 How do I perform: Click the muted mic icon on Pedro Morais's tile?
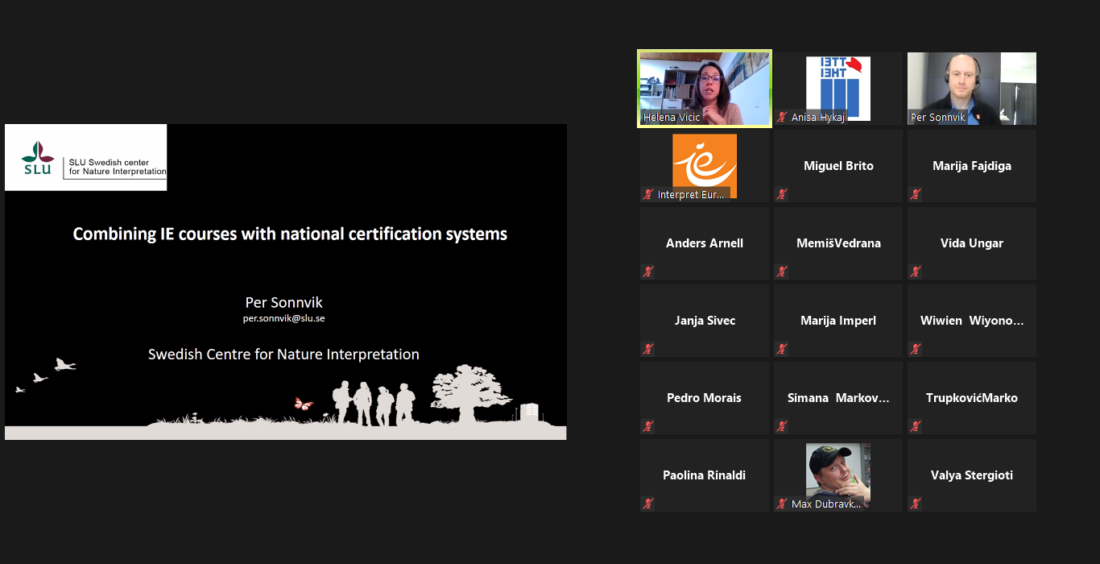point(648,425)
